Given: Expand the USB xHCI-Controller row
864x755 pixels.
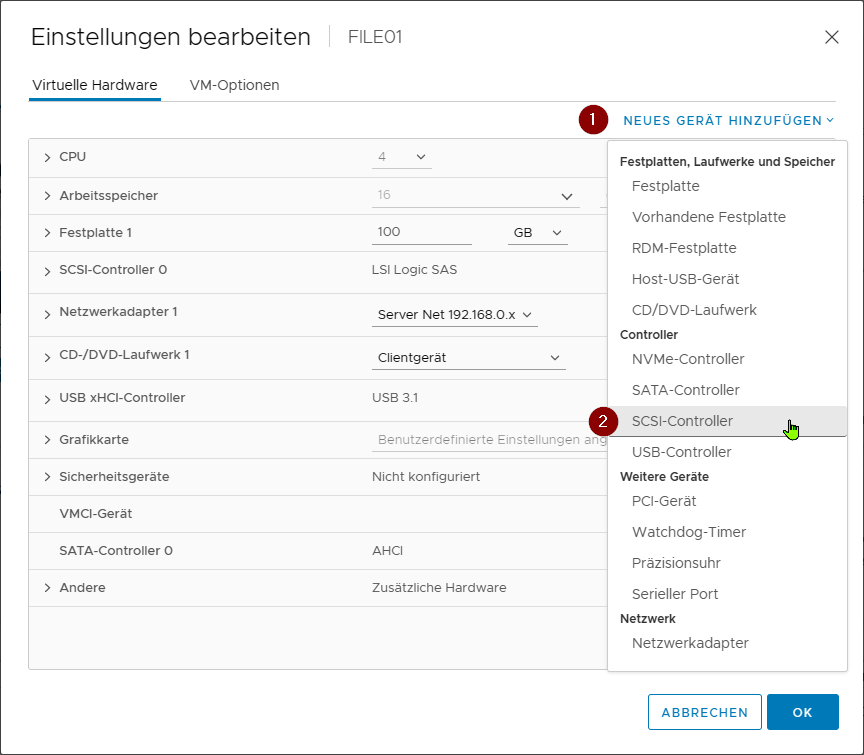Looking at the screenshot, I should (47, 398).
